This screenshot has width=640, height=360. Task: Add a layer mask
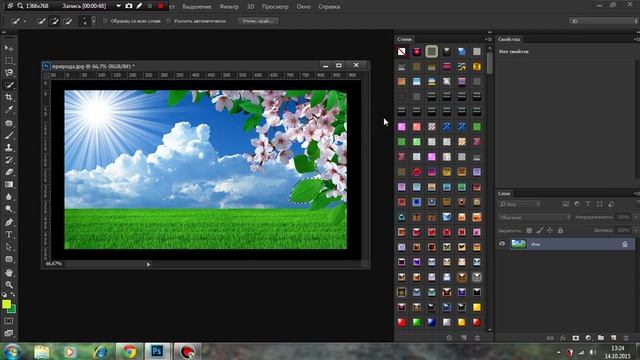576,338
